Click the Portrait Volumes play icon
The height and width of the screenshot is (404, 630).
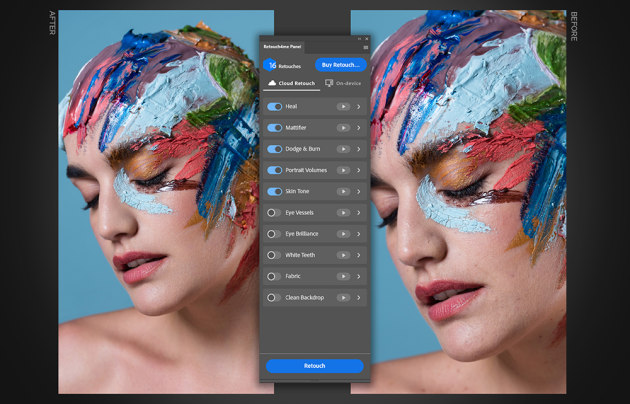(x=343, y=170)
